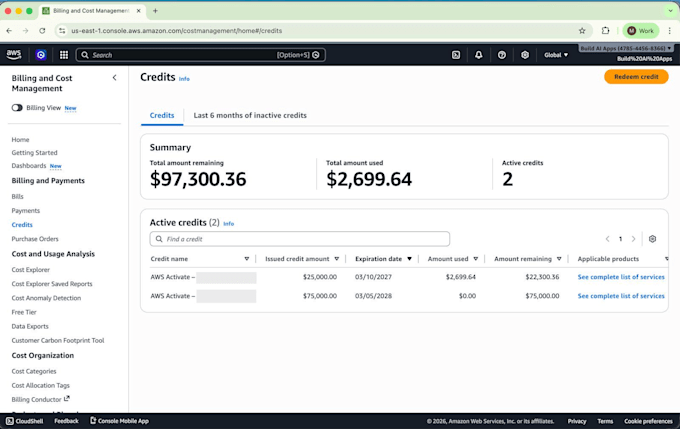Open Home in the sidebar
This screenshot has height=429, width=680.
coord(20,140)
